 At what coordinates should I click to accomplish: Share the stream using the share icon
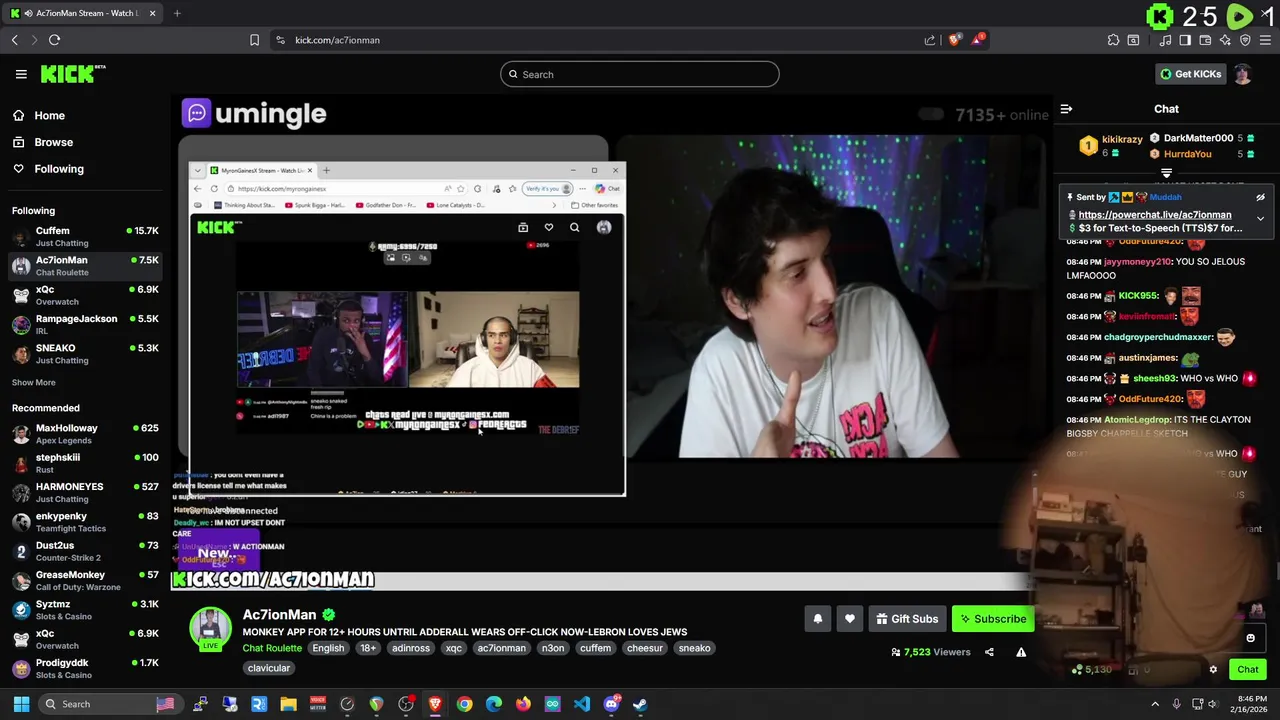pyautogui.click(x=989, y=652)
